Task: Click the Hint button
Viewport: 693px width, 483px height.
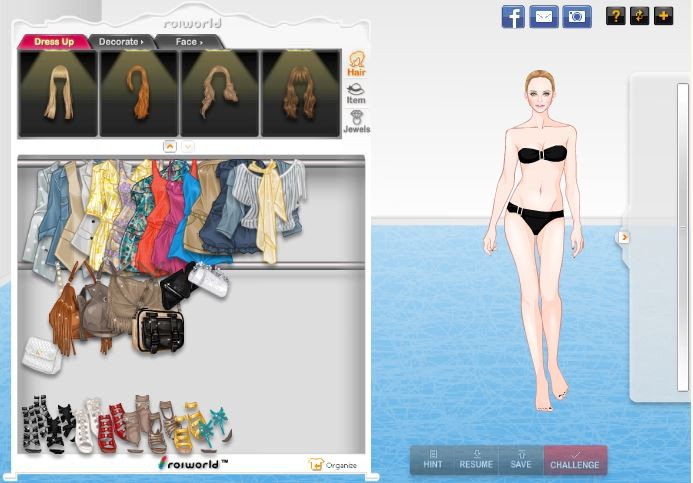Action: coord(432,459)
